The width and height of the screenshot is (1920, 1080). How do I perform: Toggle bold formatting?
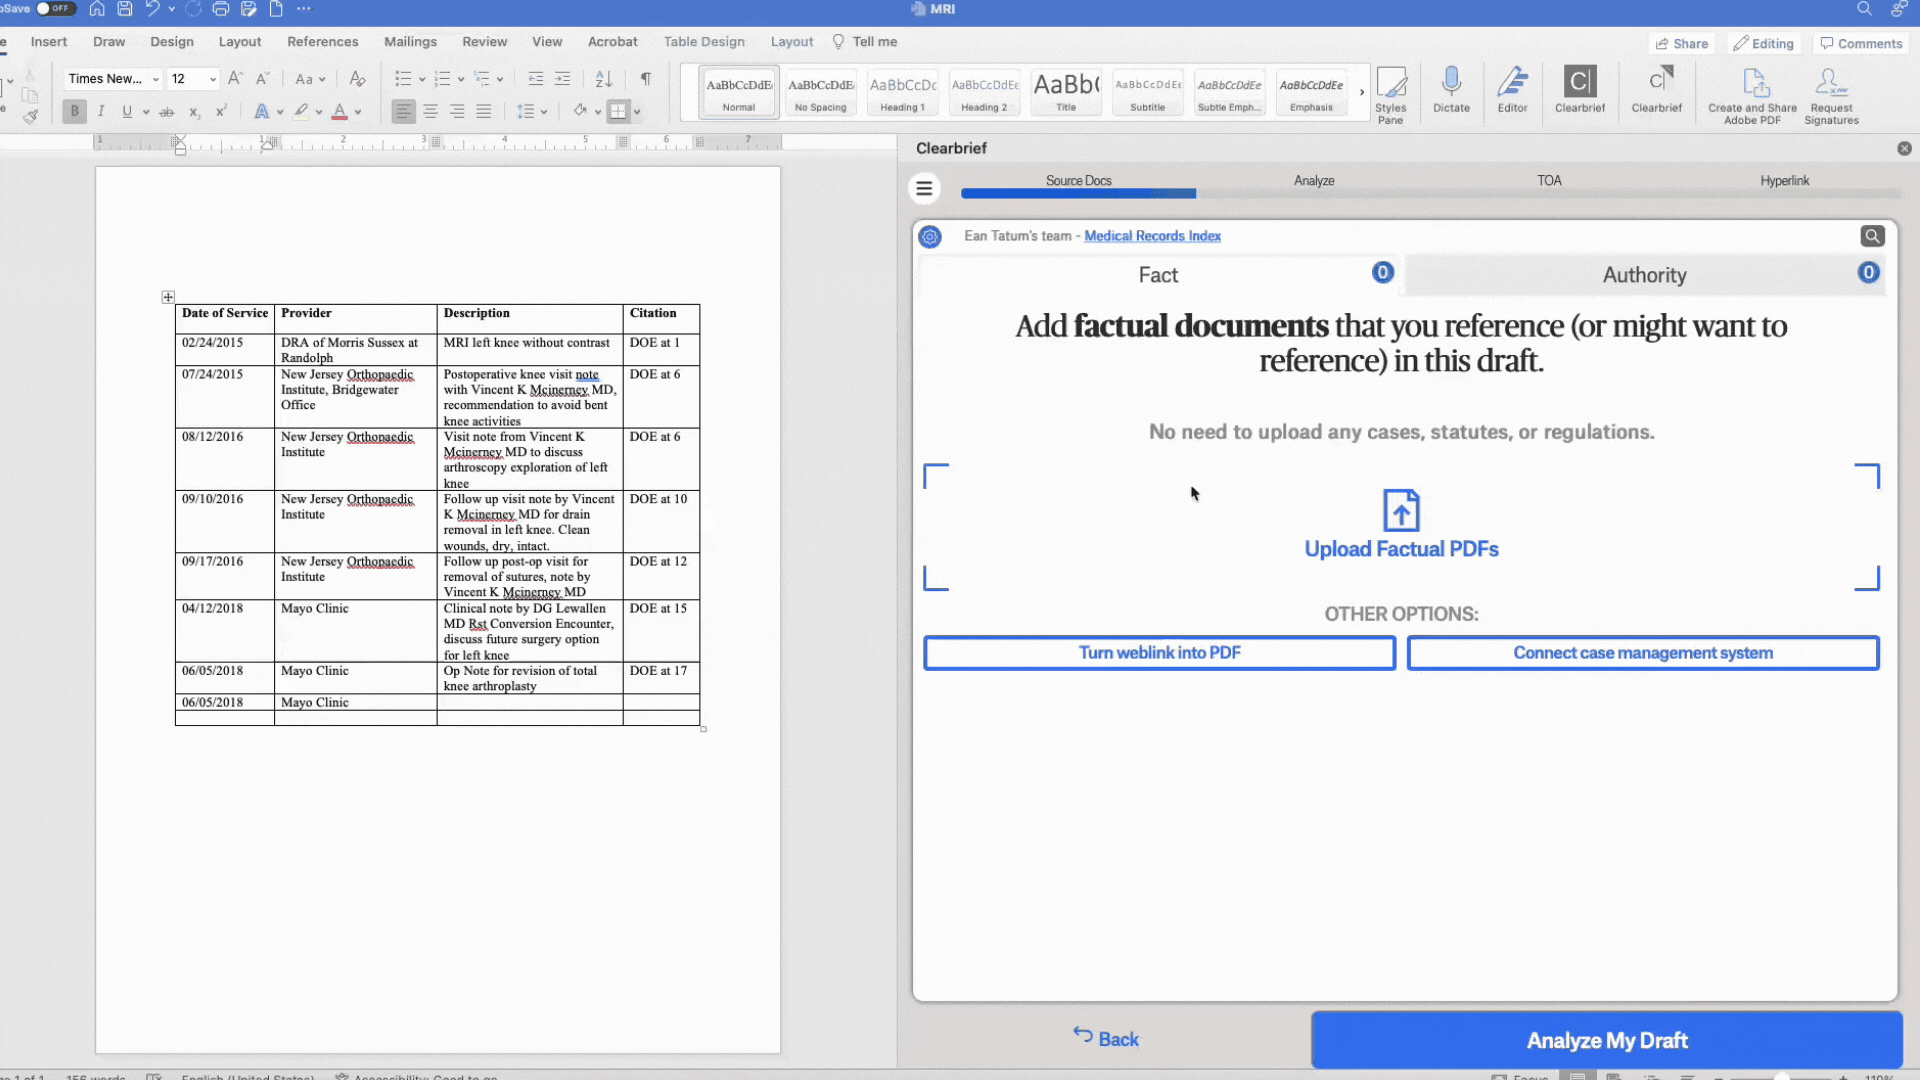[x=73, y=111]
